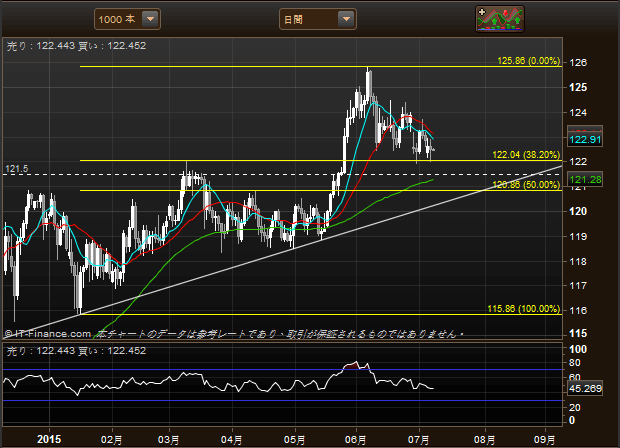Click the cyan 122.91 price tag
This screenshot has width=620, height=448.
(585, 140)
